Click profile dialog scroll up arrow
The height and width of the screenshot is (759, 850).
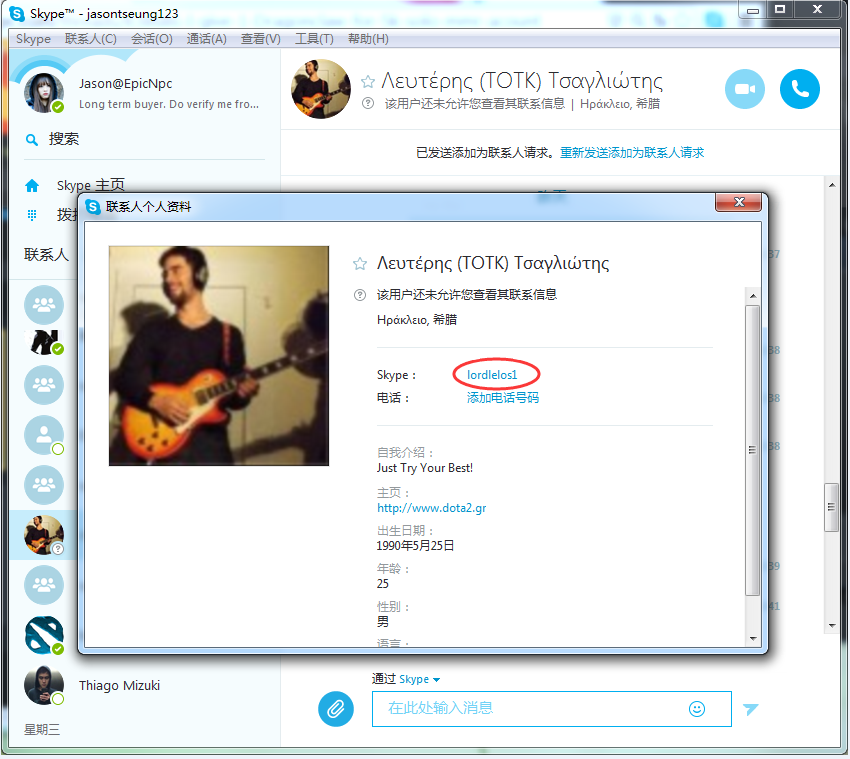(753, 296)
